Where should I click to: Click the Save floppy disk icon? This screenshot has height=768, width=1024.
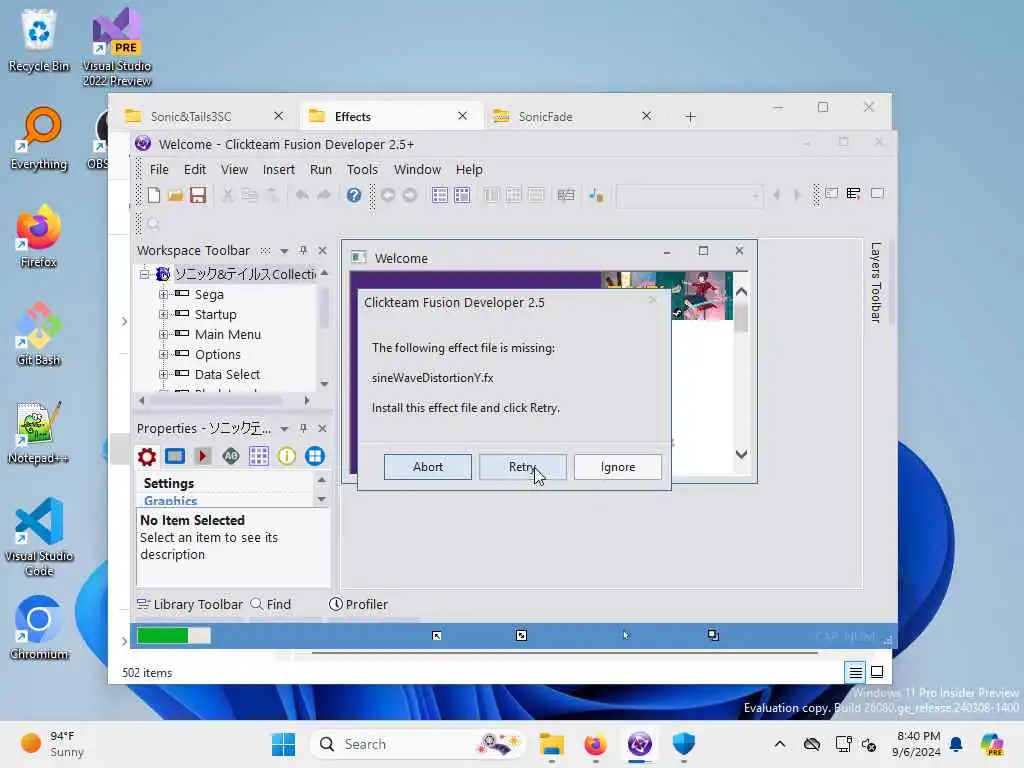click(x=198, y=195)
